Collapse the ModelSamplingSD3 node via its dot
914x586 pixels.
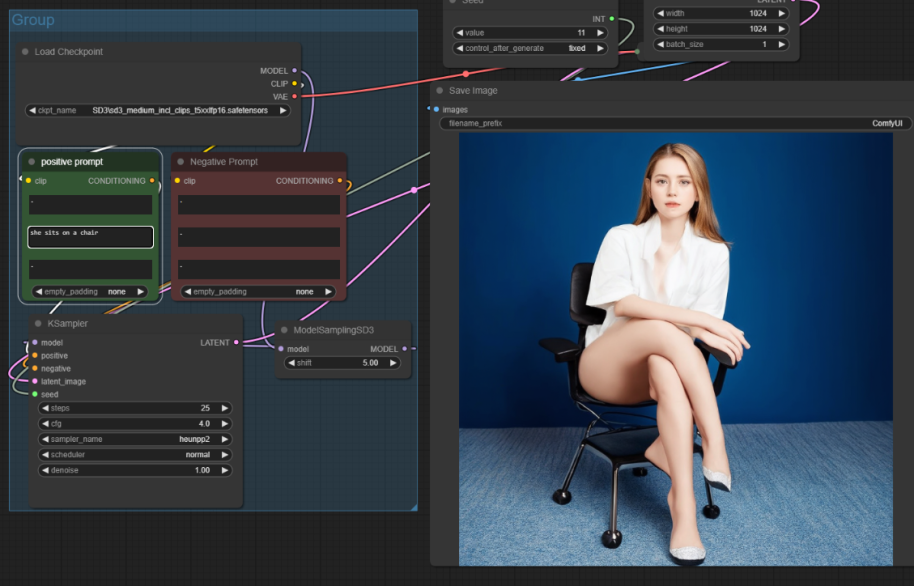pos(284,330)
